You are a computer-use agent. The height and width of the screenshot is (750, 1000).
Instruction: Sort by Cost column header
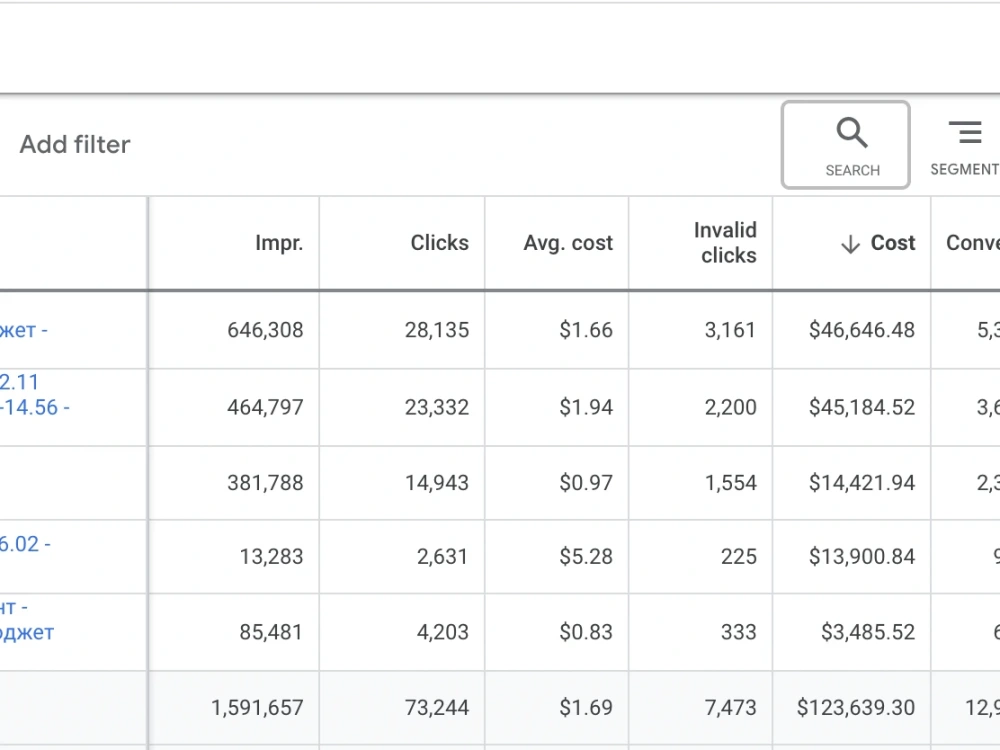coord(893,243)
